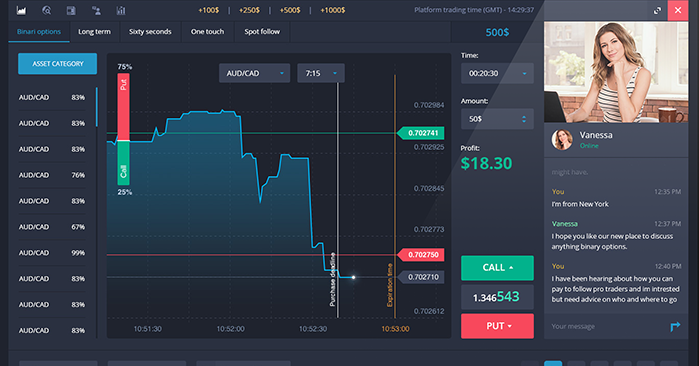Image resolution: width=699 pixels, height=366 pixels.
Task: Click the white current price dot on chart
Action: click(354, 277)
